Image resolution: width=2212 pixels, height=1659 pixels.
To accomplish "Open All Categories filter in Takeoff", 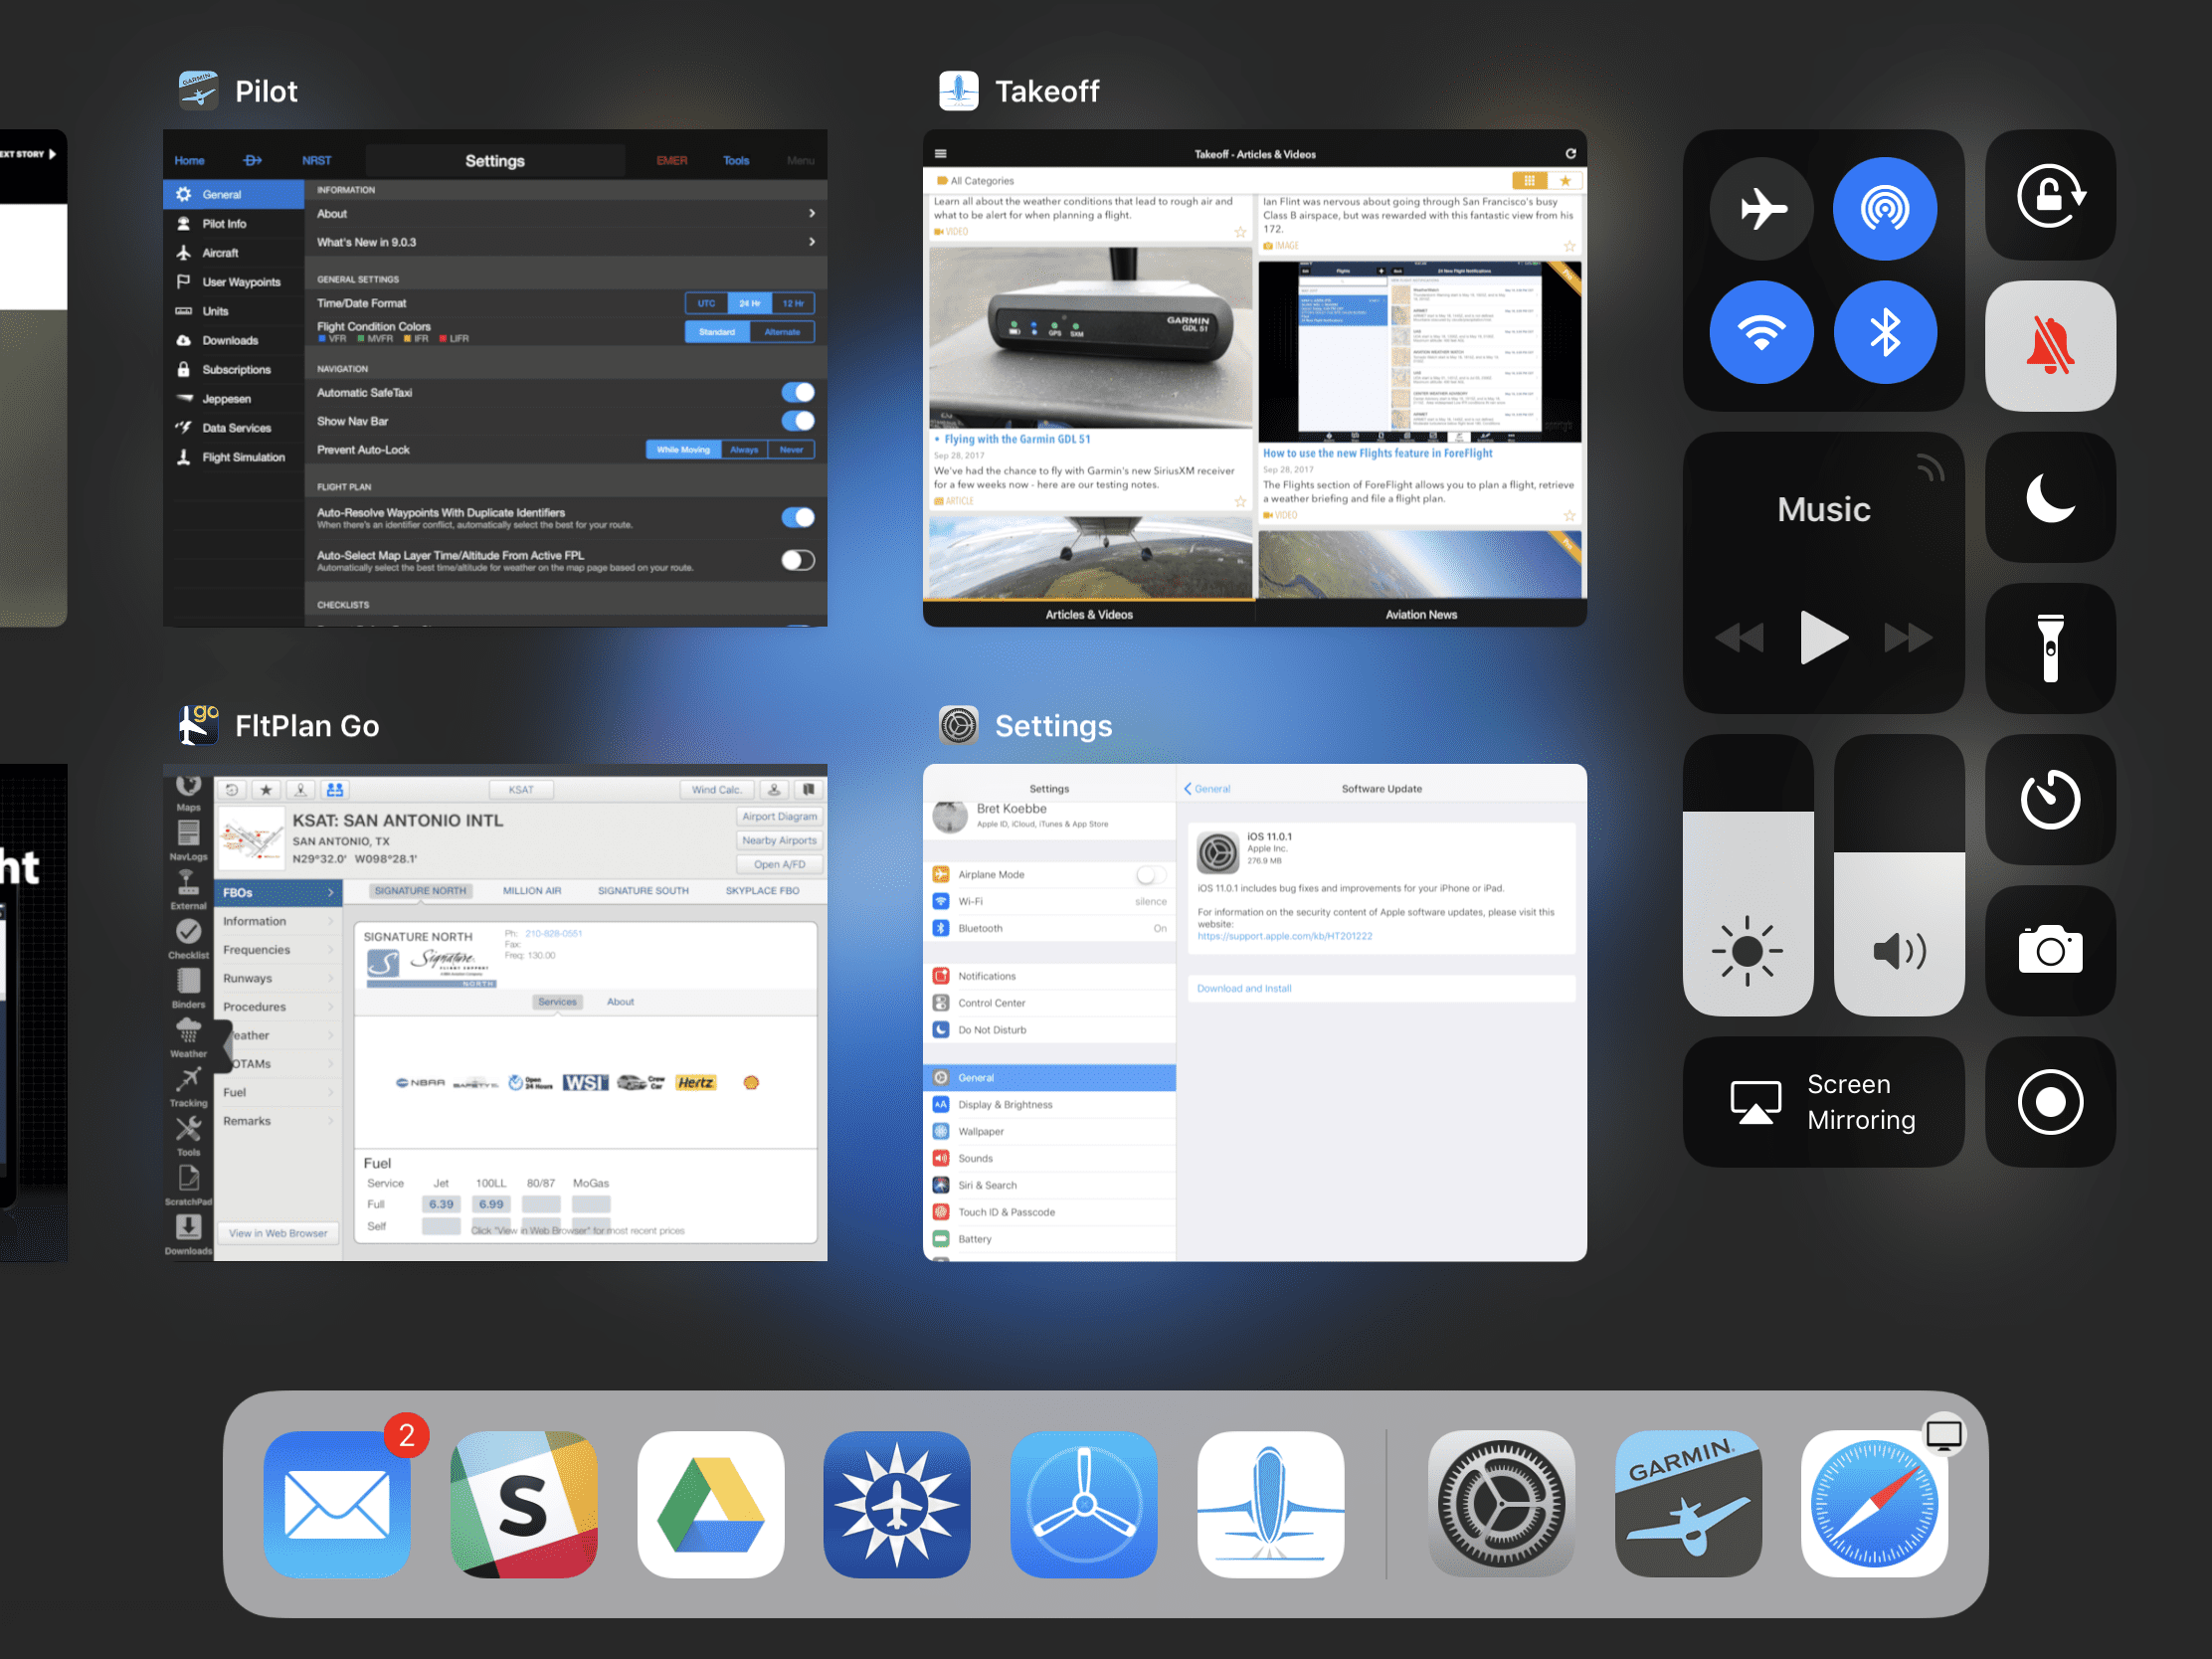I will 976,181.
